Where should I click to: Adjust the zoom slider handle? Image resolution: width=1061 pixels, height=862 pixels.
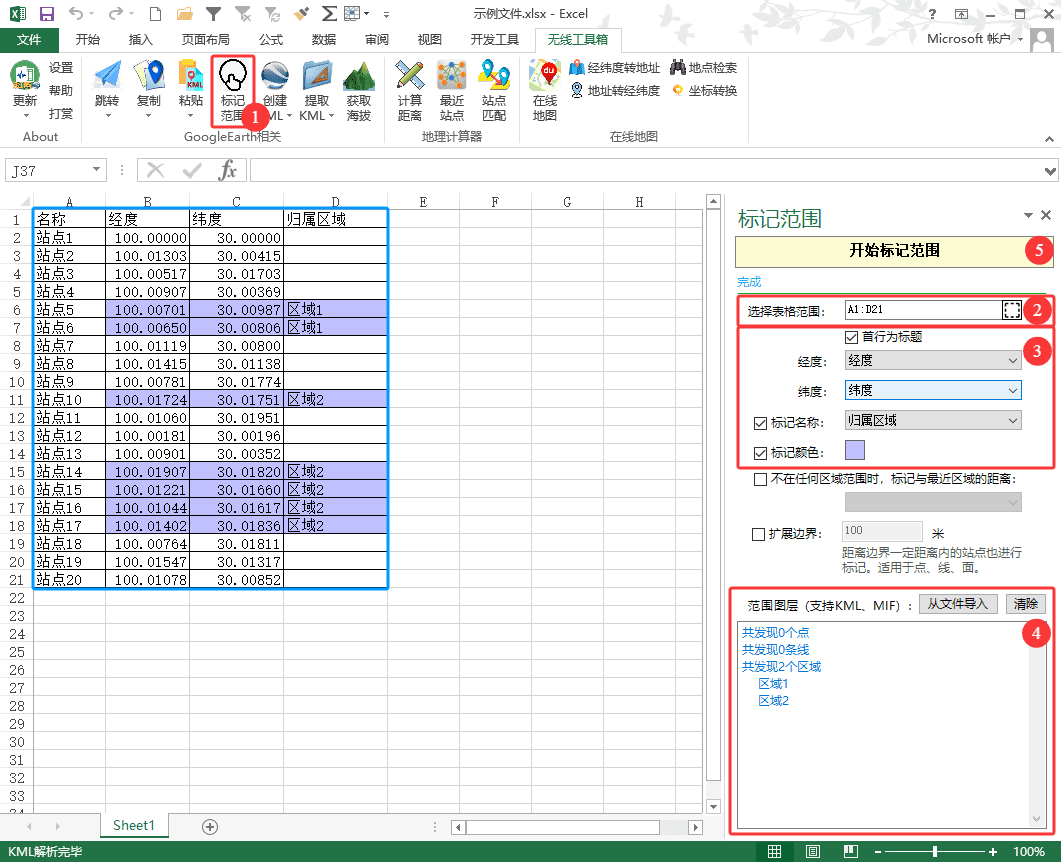click(934, 851)
